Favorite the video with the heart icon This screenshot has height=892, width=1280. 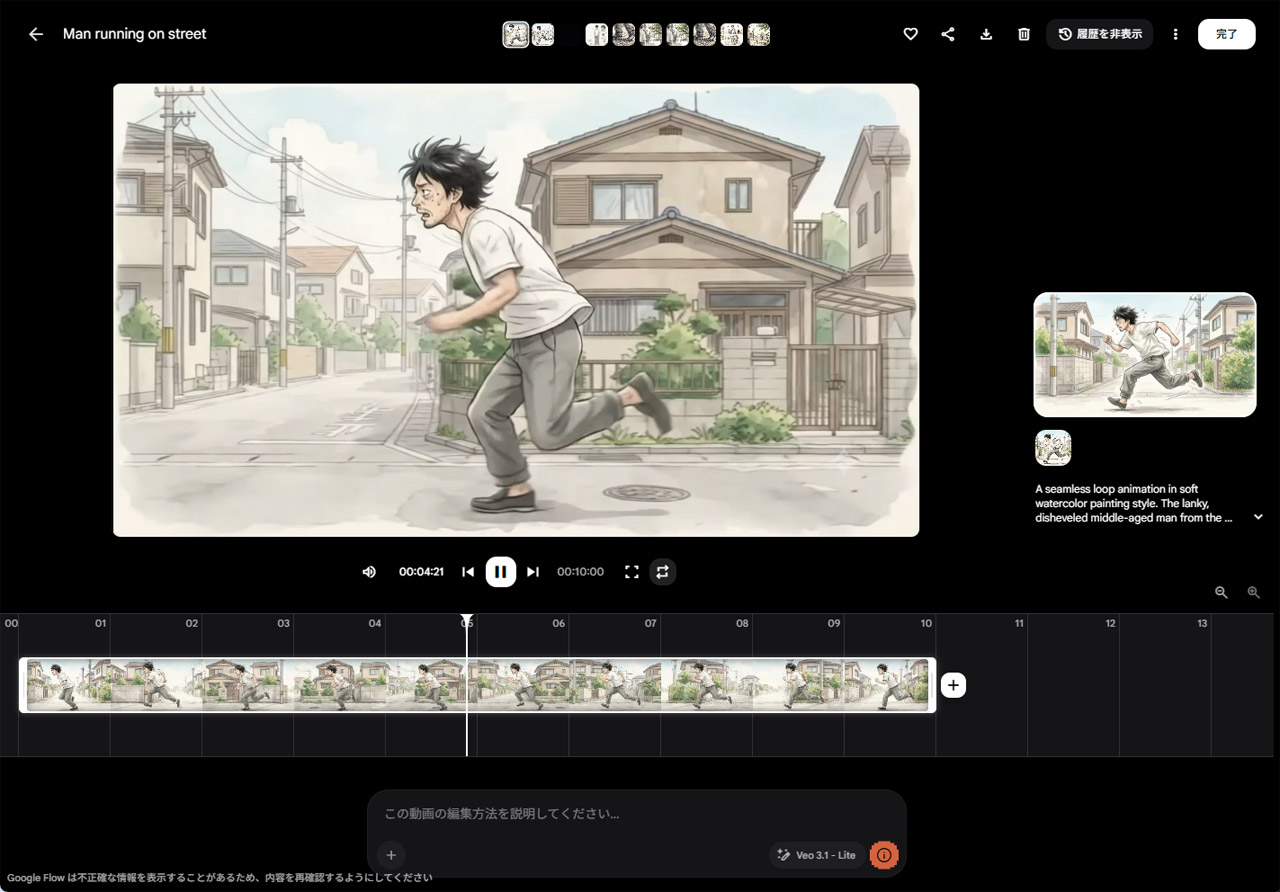click(910, 34)
